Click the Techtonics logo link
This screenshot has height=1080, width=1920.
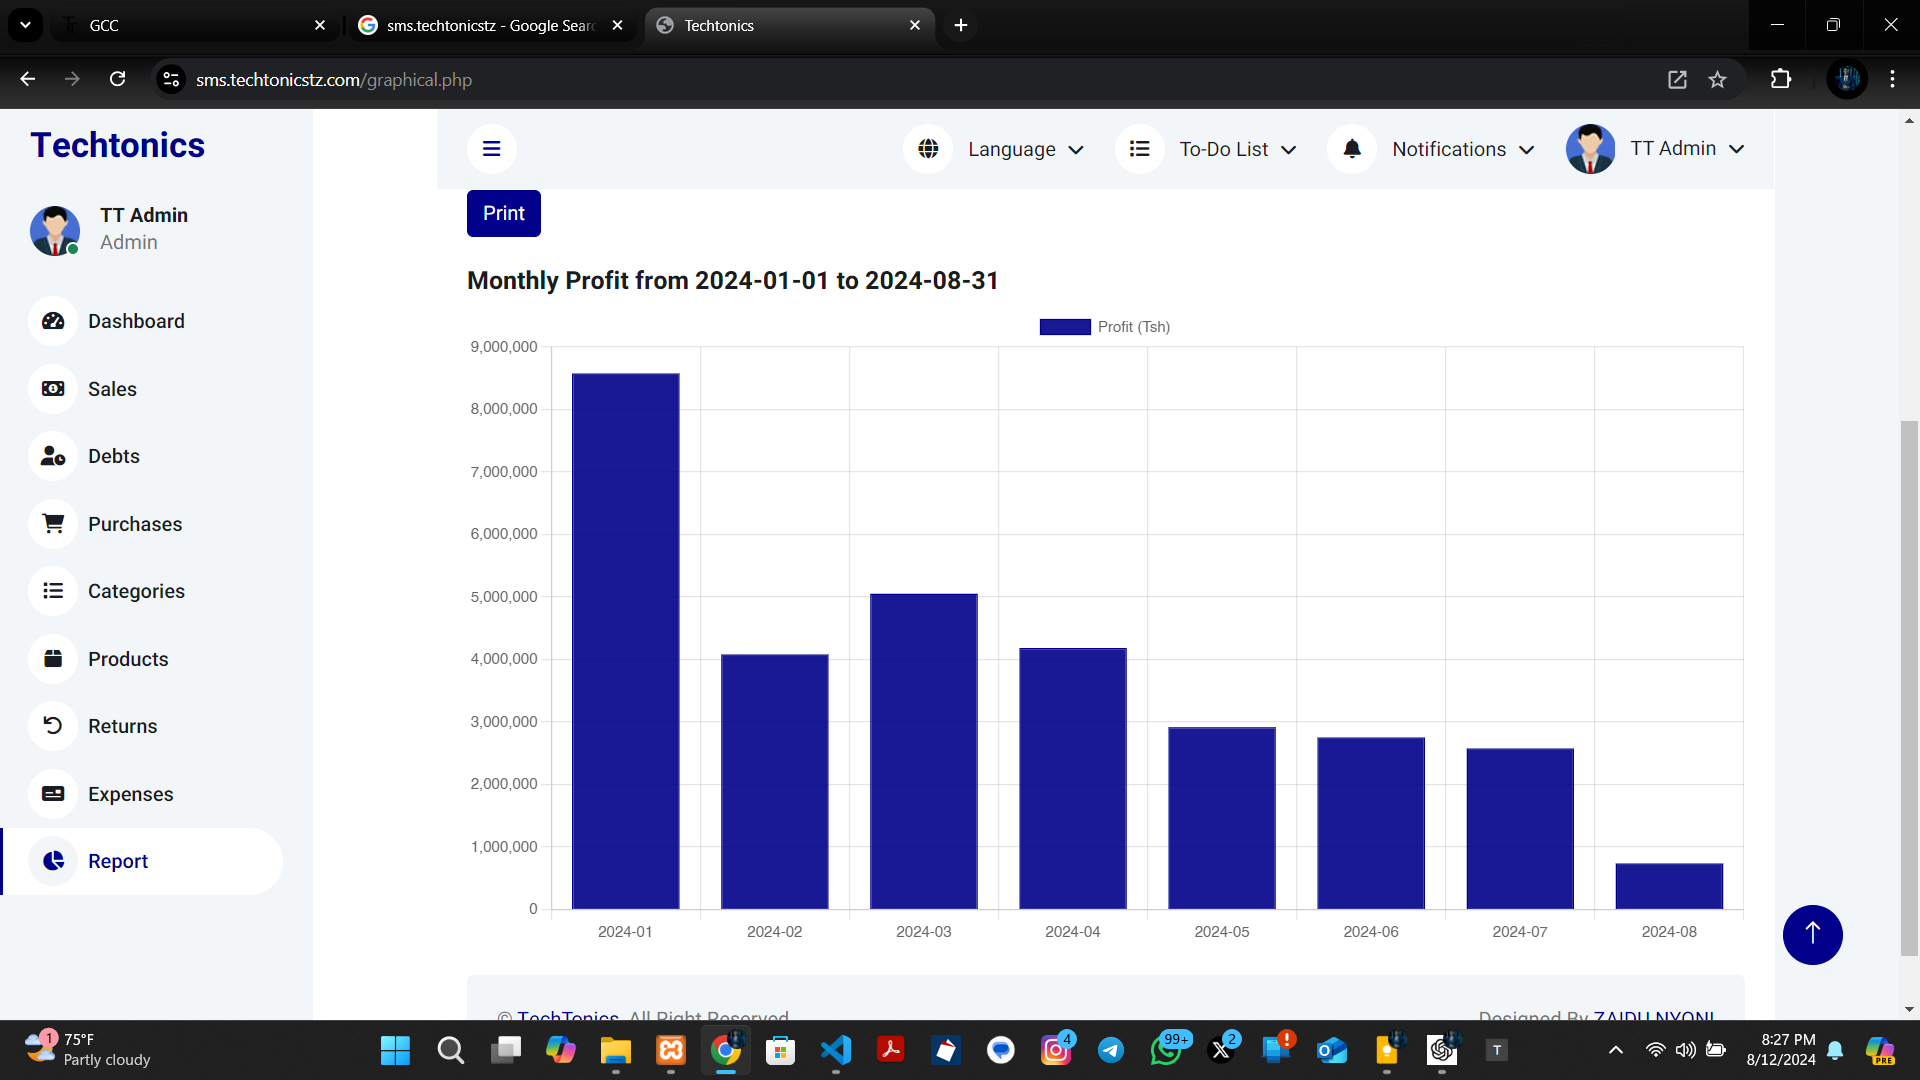click(118, 145)
